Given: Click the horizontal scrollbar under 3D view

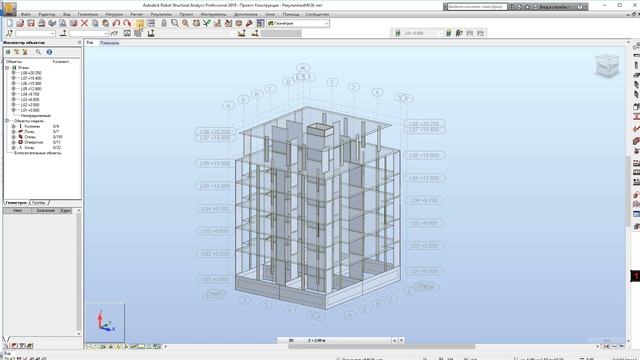Looking at the screenshot, I should pos(381,347).
